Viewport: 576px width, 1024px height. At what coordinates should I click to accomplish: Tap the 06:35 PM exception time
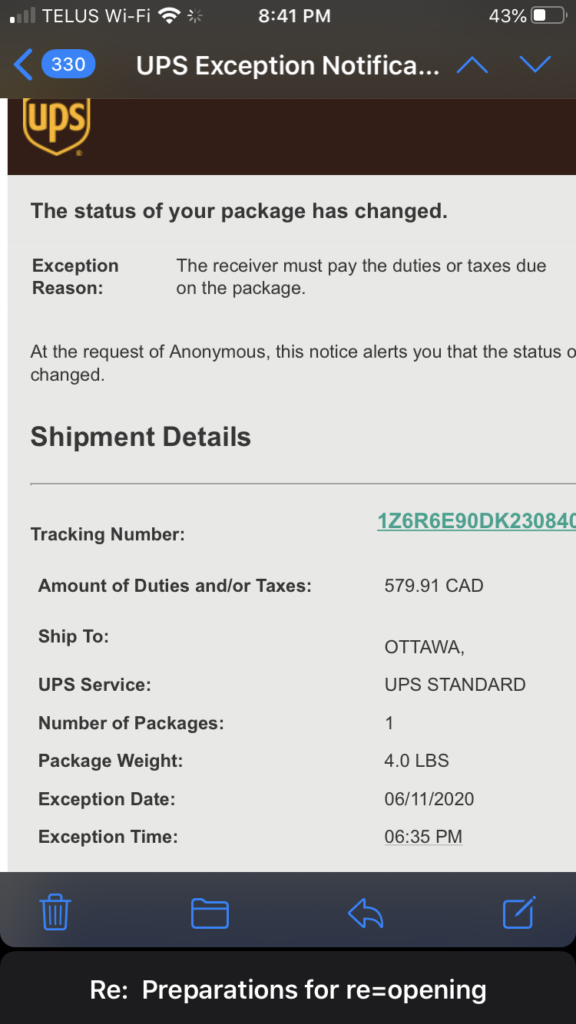click(423, 837)
